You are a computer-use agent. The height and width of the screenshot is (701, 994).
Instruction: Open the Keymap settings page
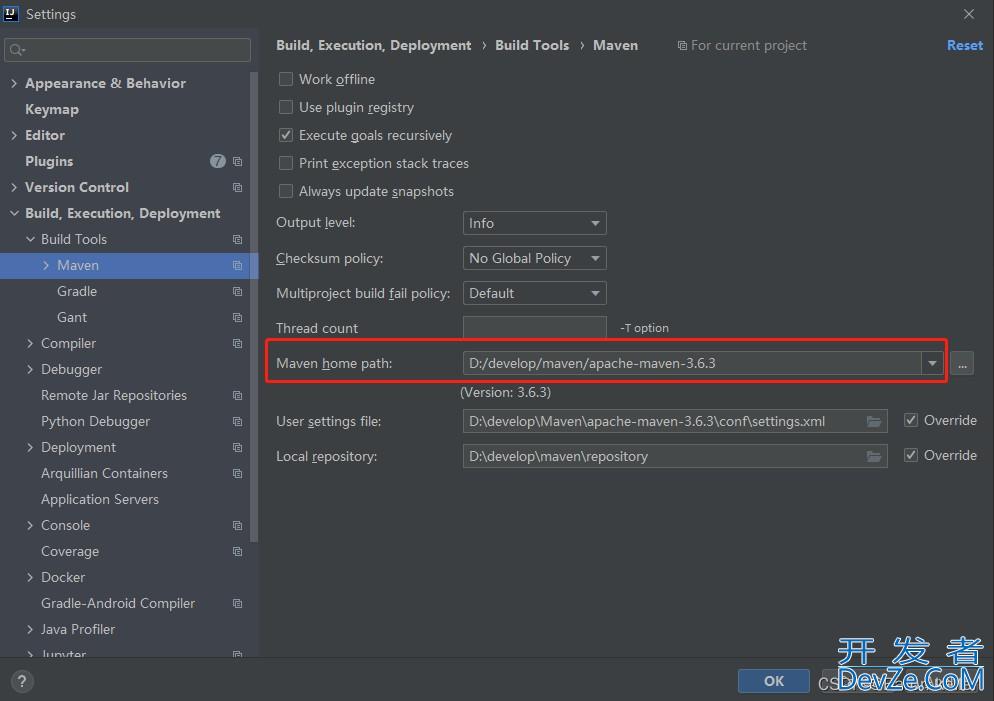(x=52, y=109)
